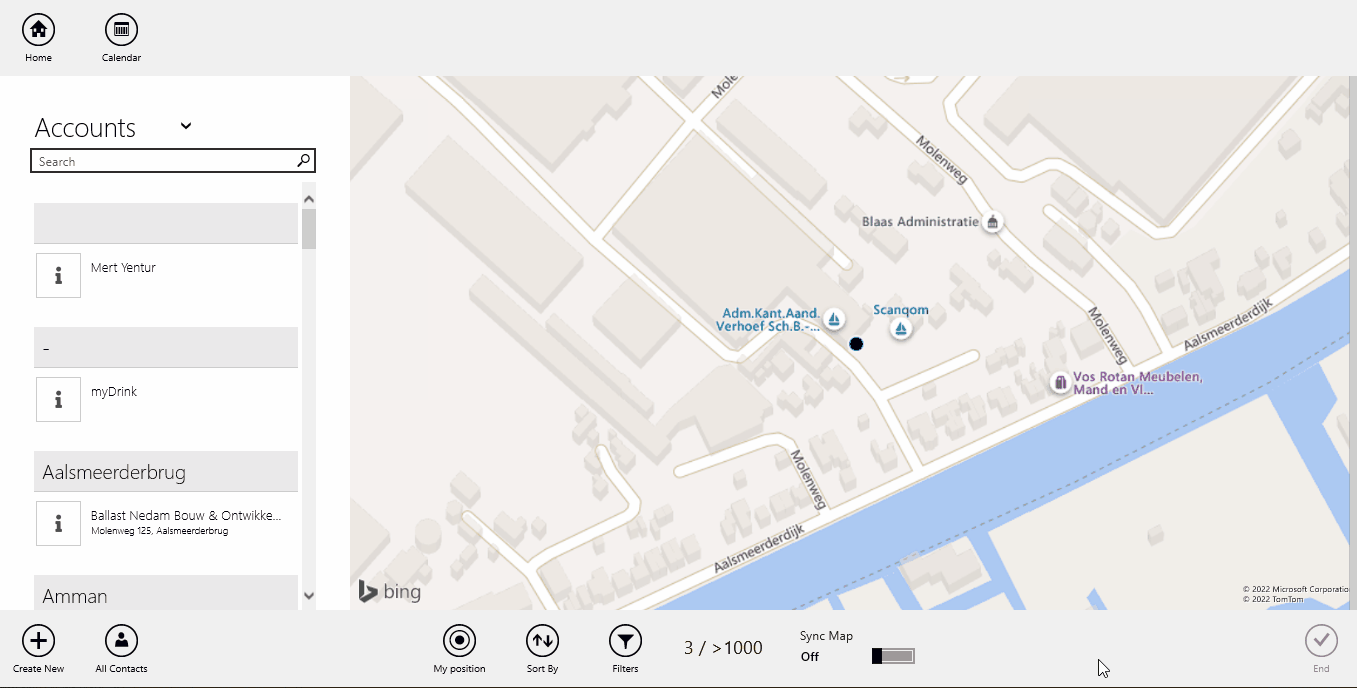Select the Ballast Nedam Bouw account
Image resolution: width=1357 pixels, height=688 pixels.
tap(186, 522)
